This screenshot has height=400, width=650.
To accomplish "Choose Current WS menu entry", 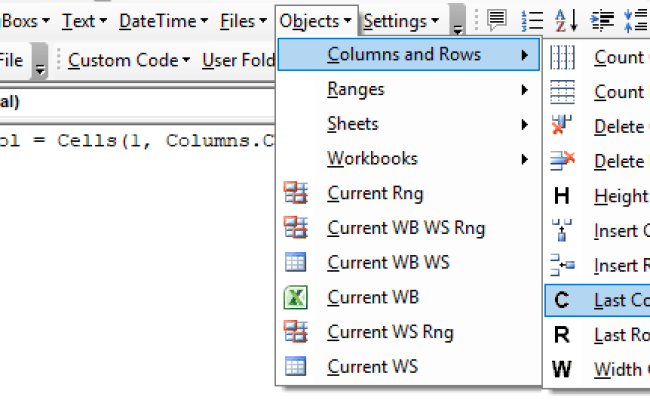I will click(409, 367).
